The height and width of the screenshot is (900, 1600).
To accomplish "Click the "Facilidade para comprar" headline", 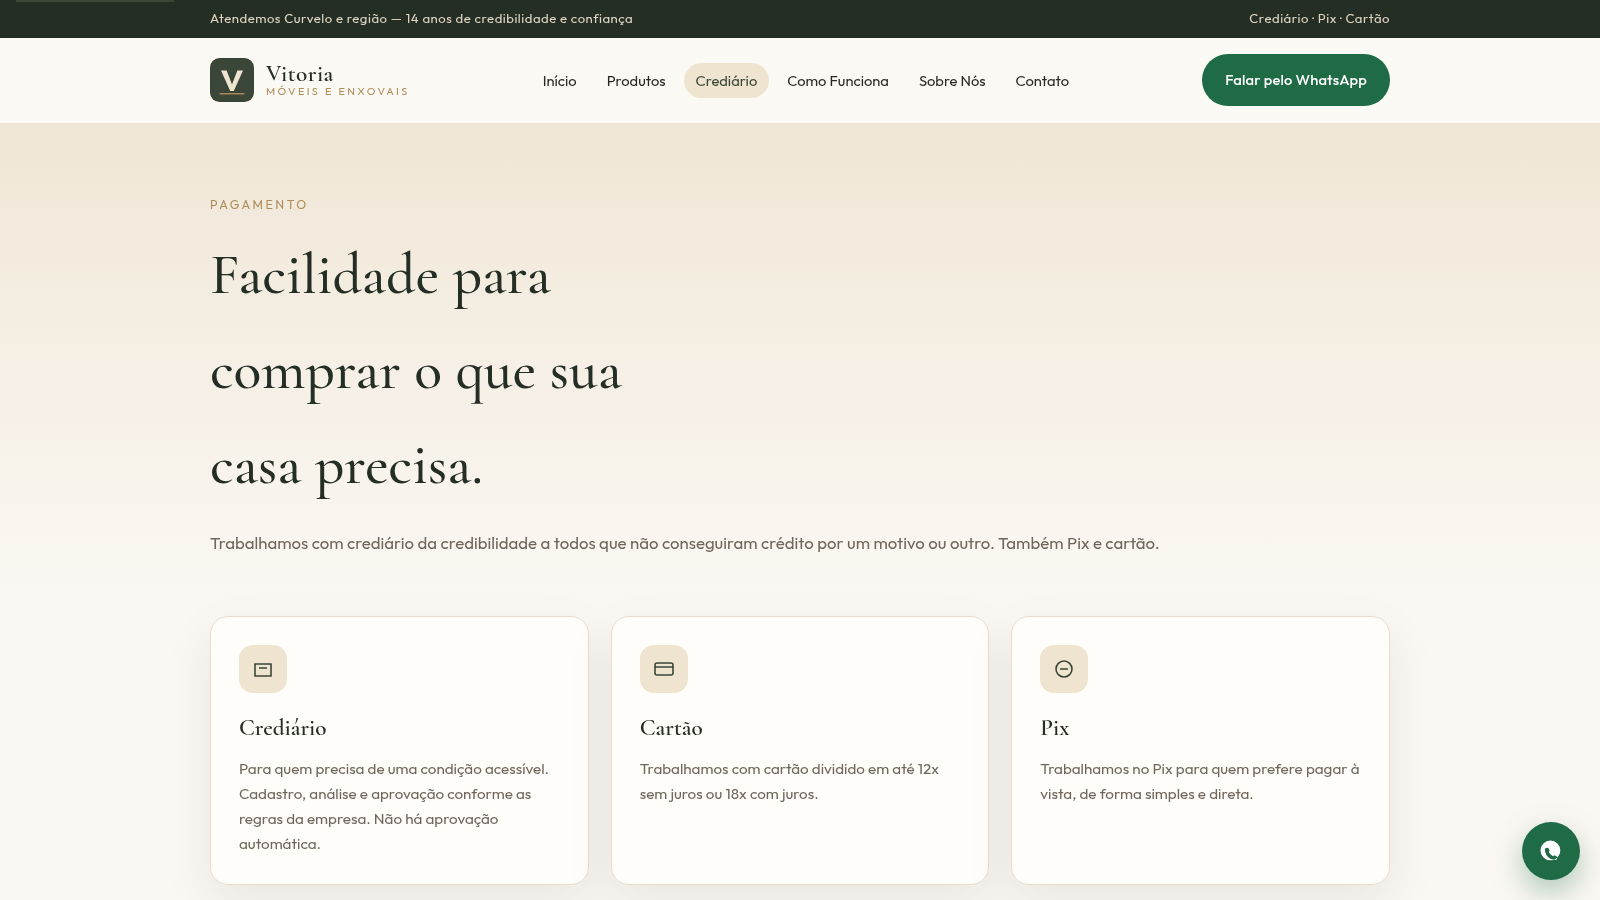I will [416, 371].
